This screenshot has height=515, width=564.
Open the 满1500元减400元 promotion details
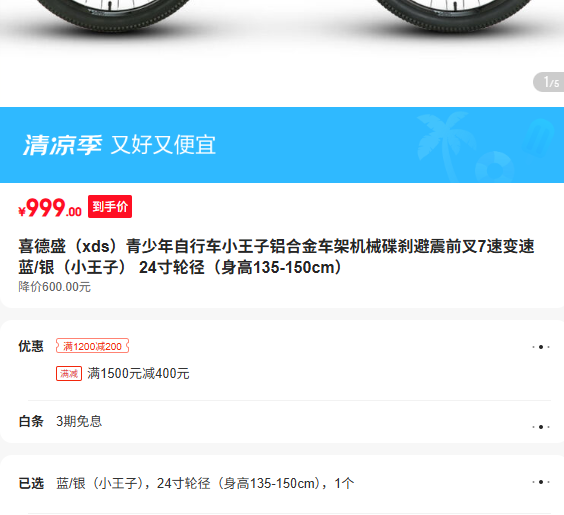pyautogui.click(x=138, y=374)
